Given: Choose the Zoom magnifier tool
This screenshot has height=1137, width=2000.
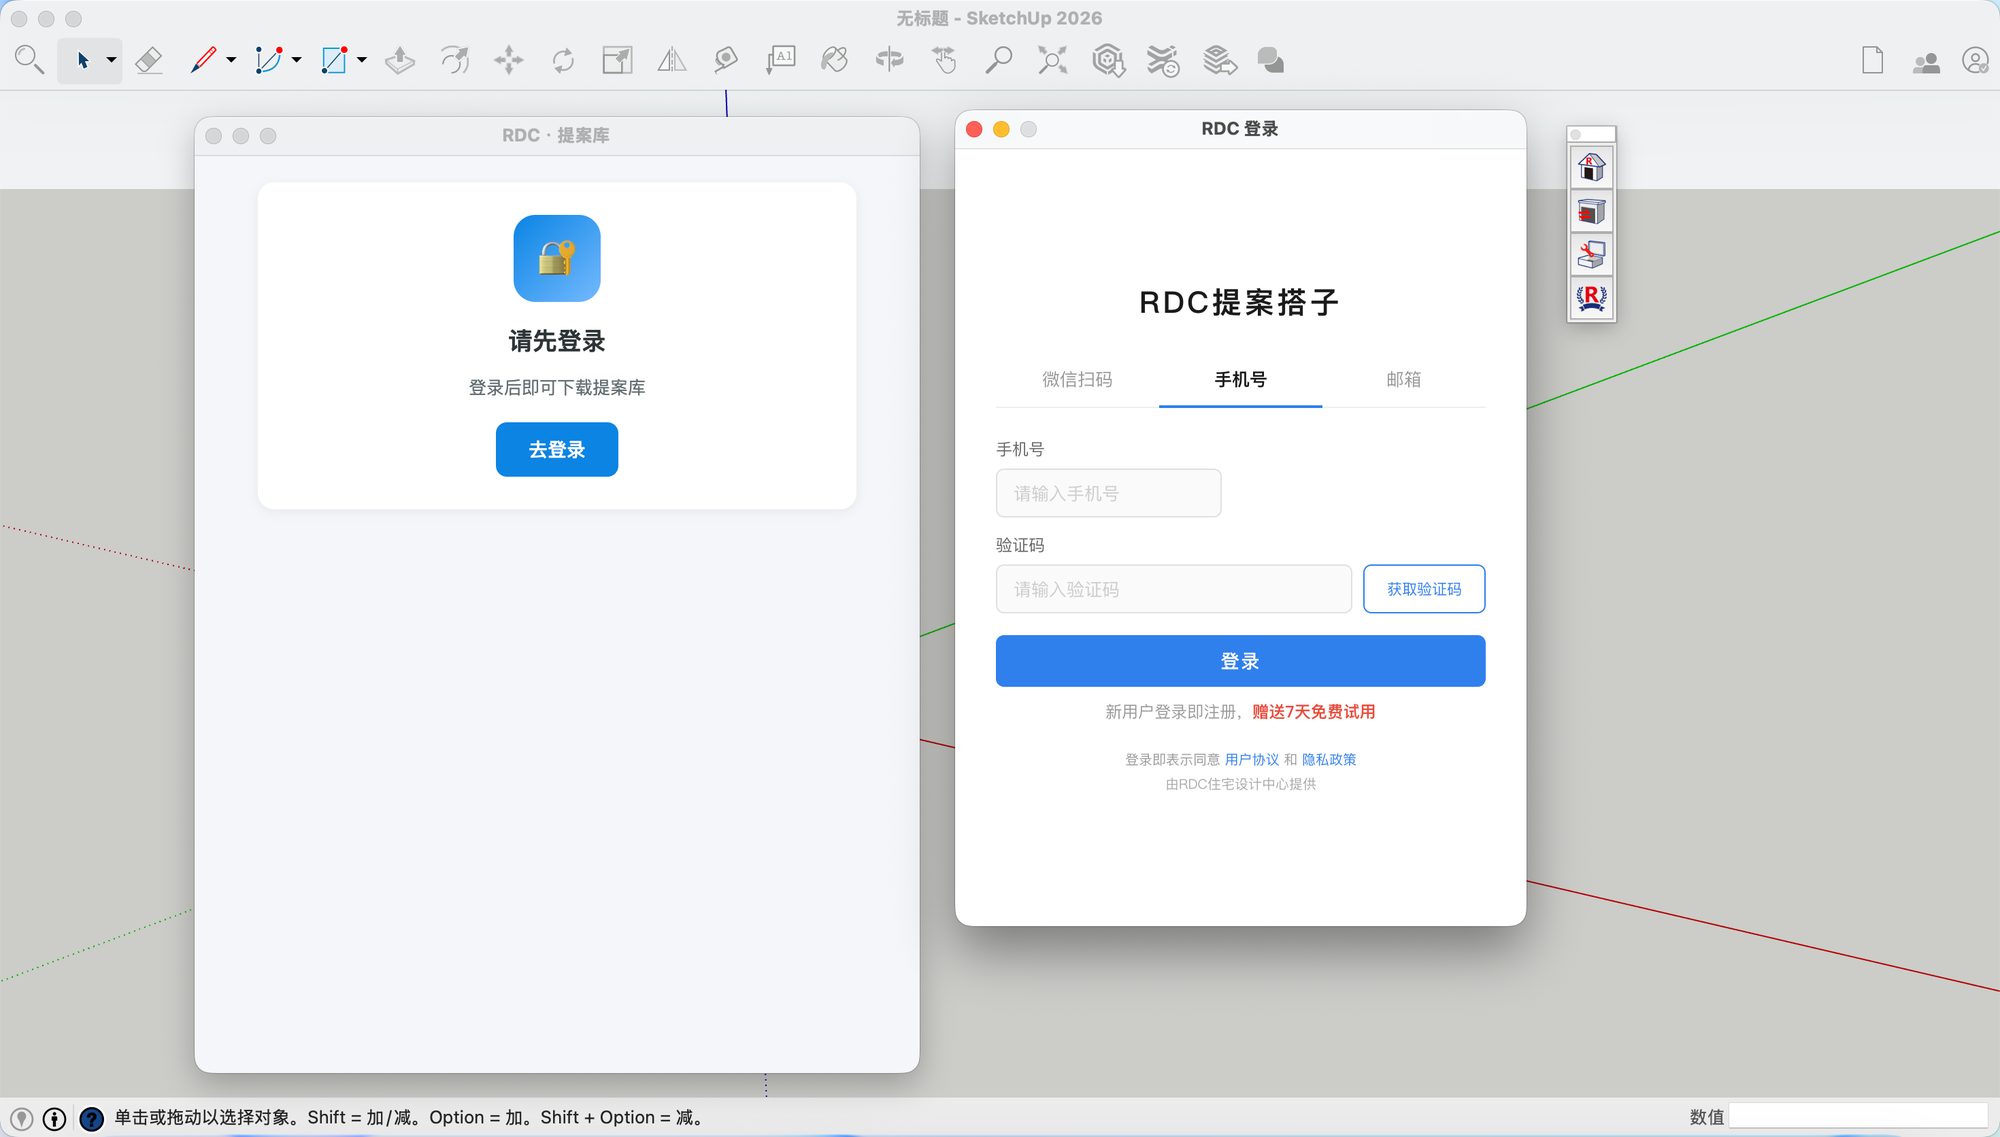Looking at the screenshot, I should pos(998,60).
